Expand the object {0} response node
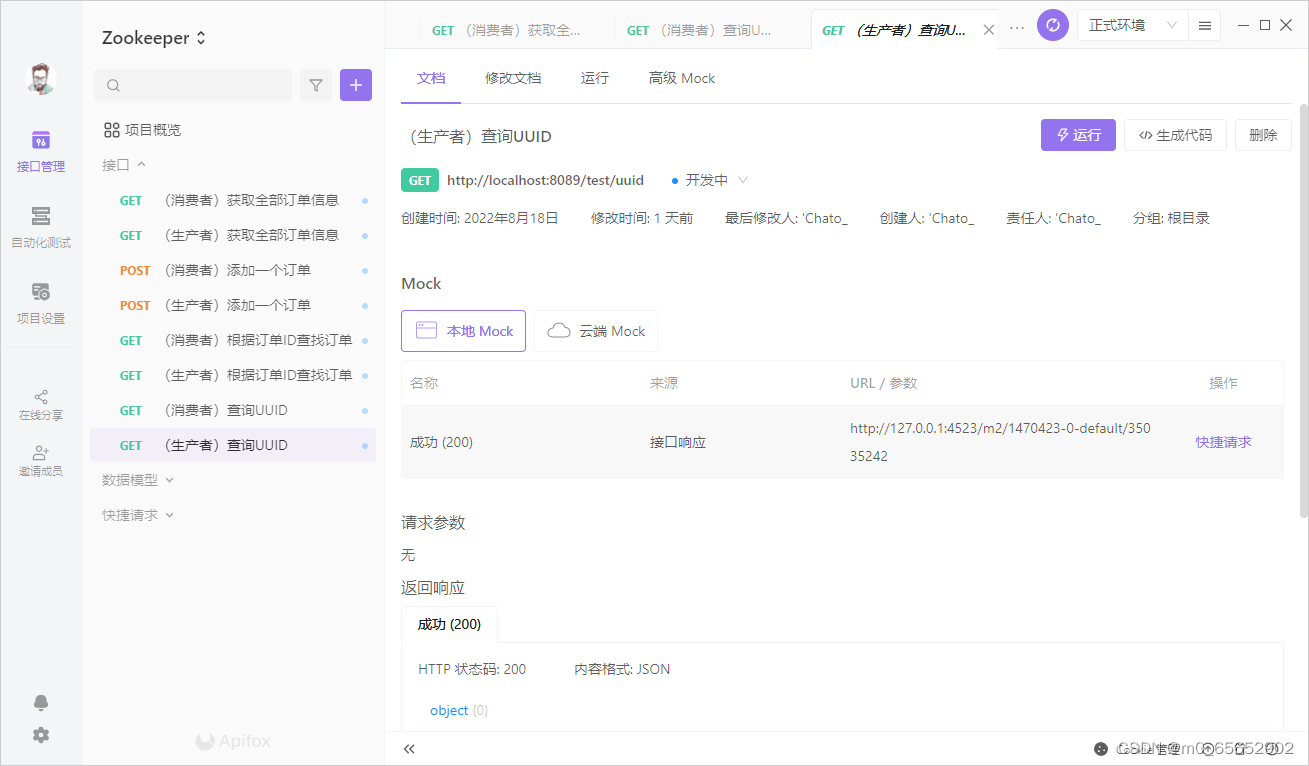The width and height of the screenshot is (1309, 766). pyautogui.click(x=459, y=710)
